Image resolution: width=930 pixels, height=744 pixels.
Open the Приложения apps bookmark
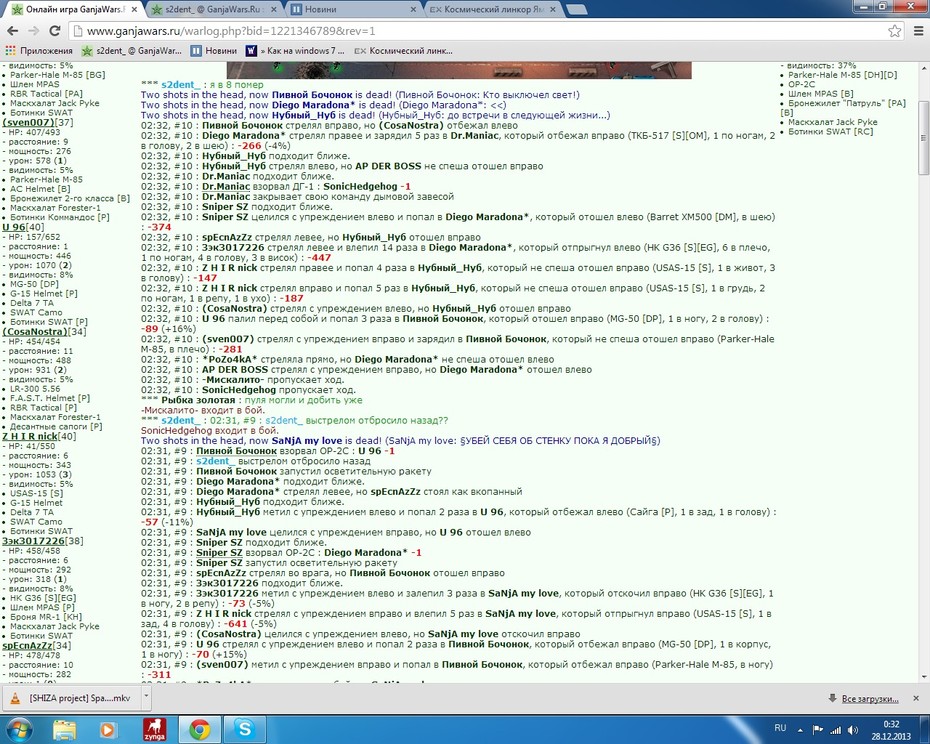tap(39, 51)
